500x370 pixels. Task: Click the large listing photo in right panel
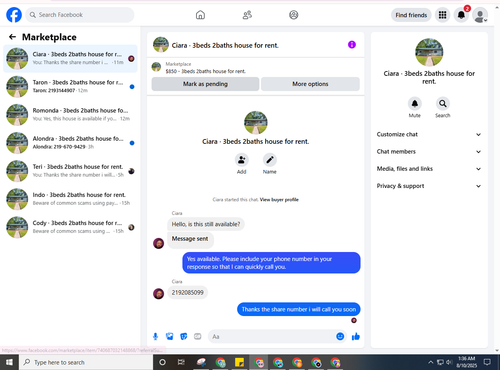[429, 52]
